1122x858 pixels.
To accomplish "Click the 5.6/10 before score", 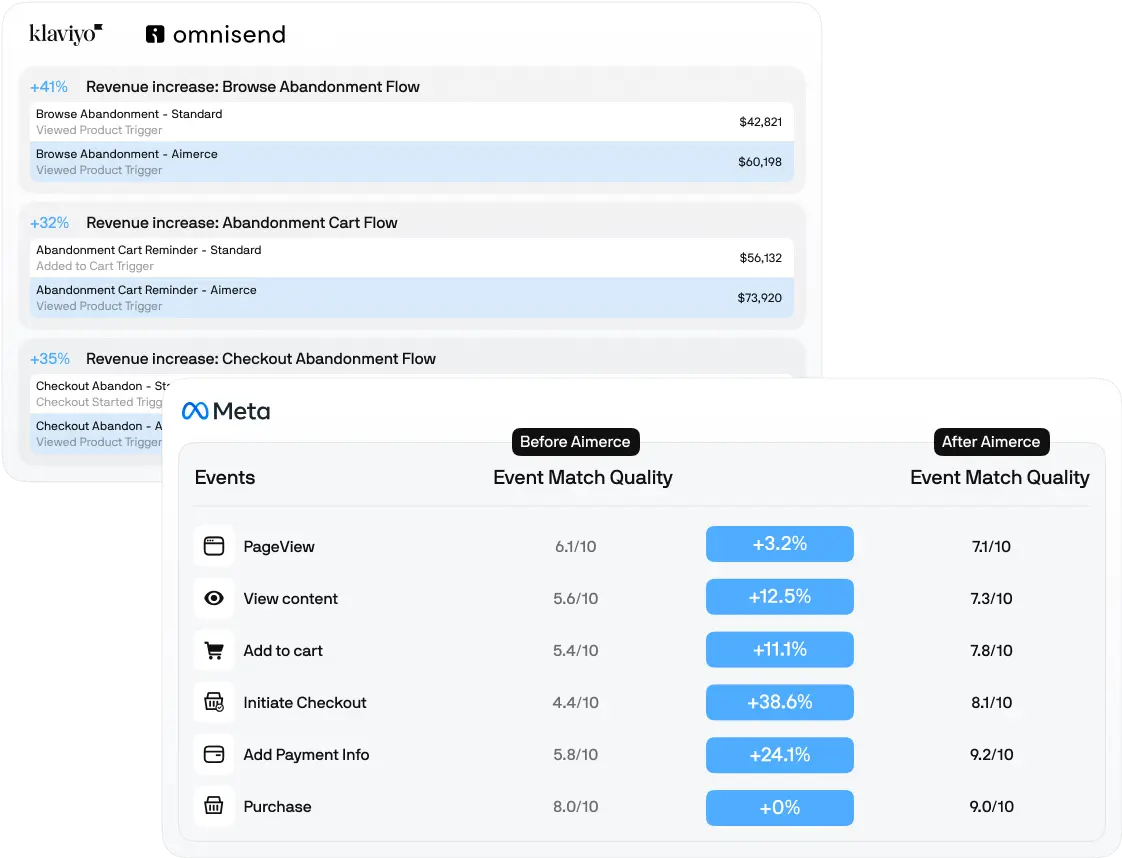I will [x=575, y=598].
